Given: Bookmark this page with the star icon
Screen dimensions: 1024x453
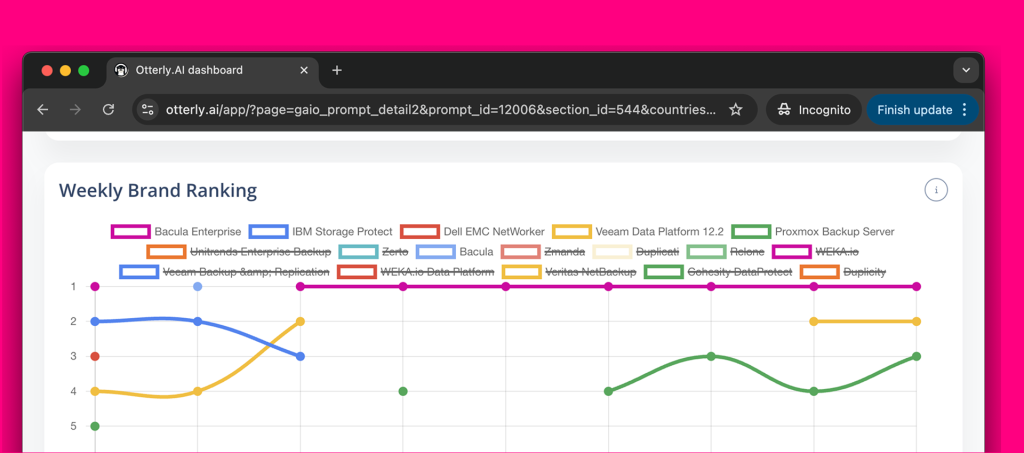Looking at the screenshot, I should (736, 110).
